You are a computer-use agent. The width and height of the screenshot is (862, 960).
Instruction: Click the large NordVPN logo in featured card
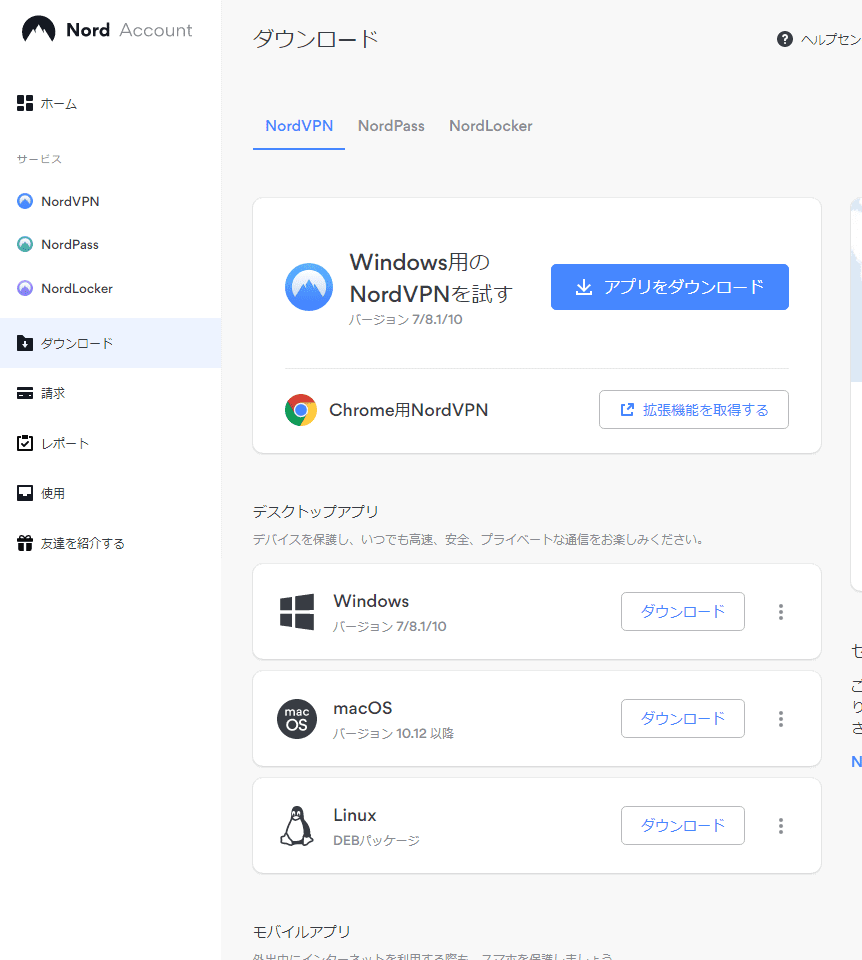point(309,287)
